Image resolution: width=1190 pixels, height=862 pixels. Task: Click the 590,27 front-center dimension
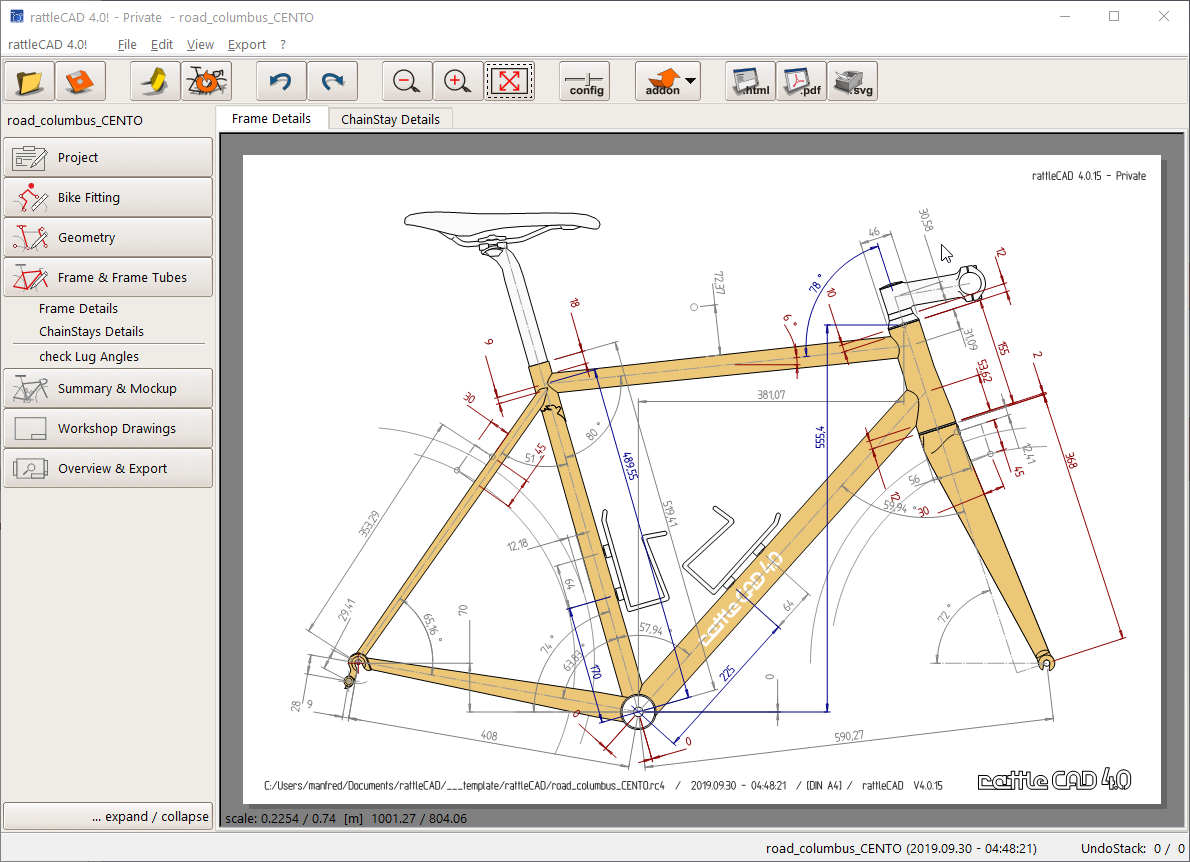click(x=849, y=736)
